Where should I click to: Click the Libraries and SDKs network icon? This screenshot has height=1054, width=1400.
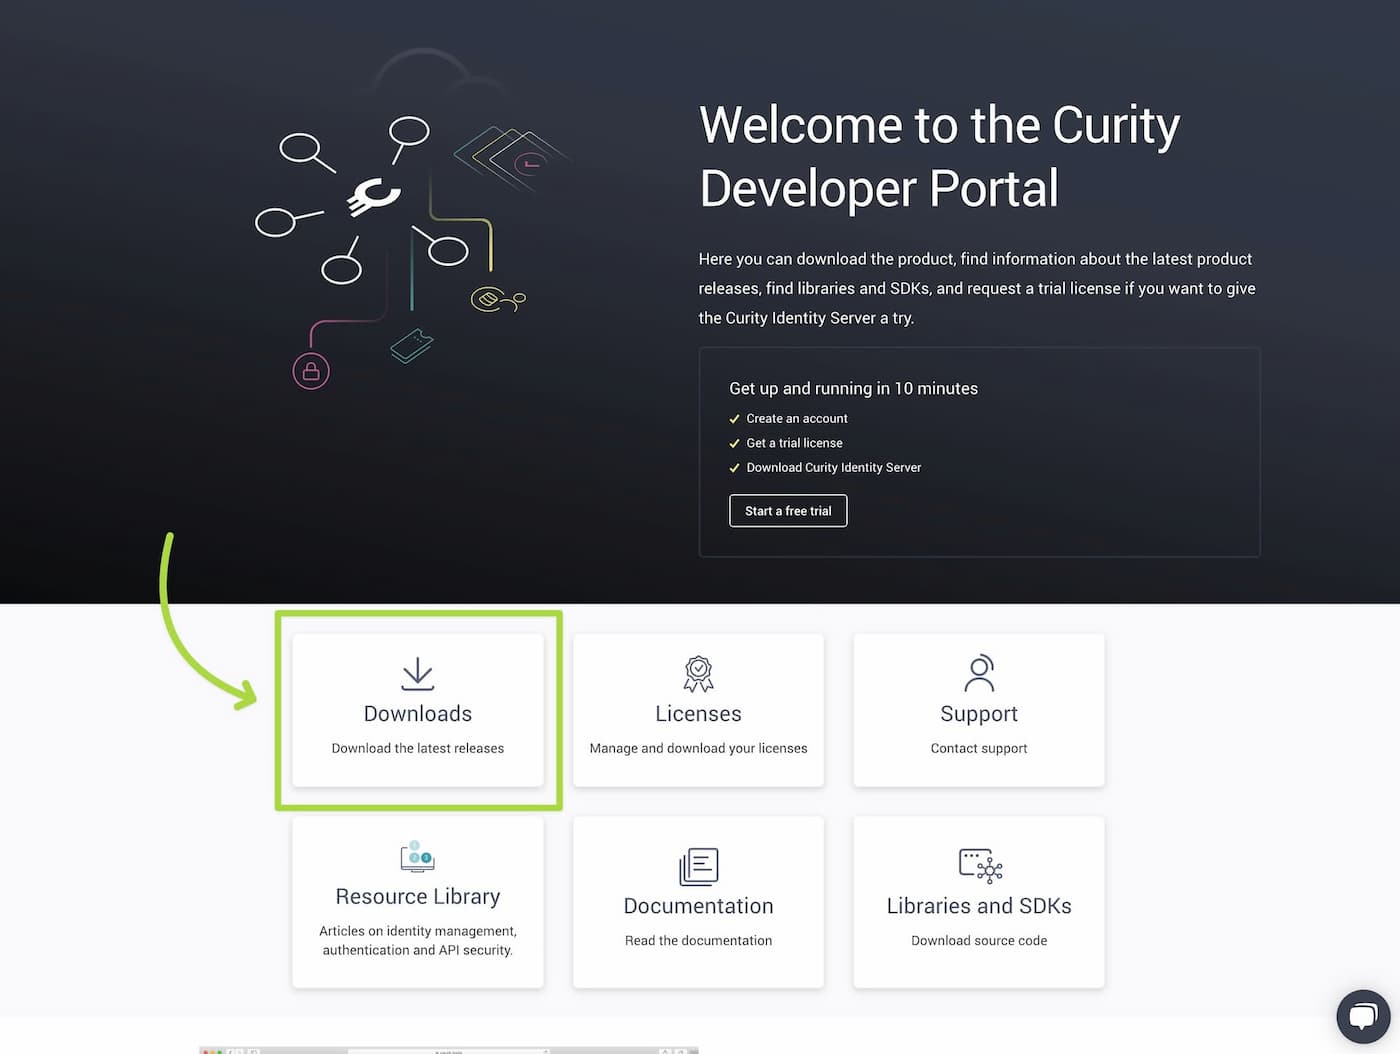point(979,866)
